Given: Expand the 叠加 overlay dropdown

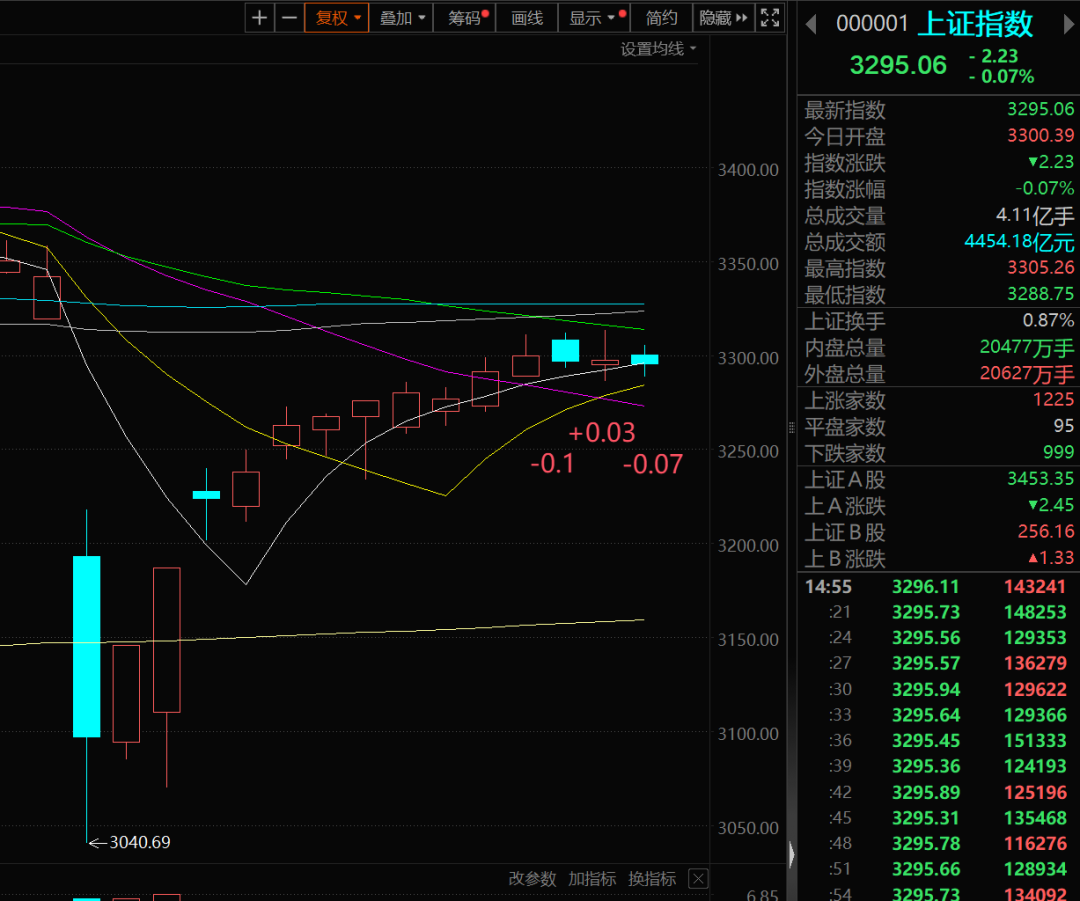Looking at the screenshot, I should click(402, 17).
